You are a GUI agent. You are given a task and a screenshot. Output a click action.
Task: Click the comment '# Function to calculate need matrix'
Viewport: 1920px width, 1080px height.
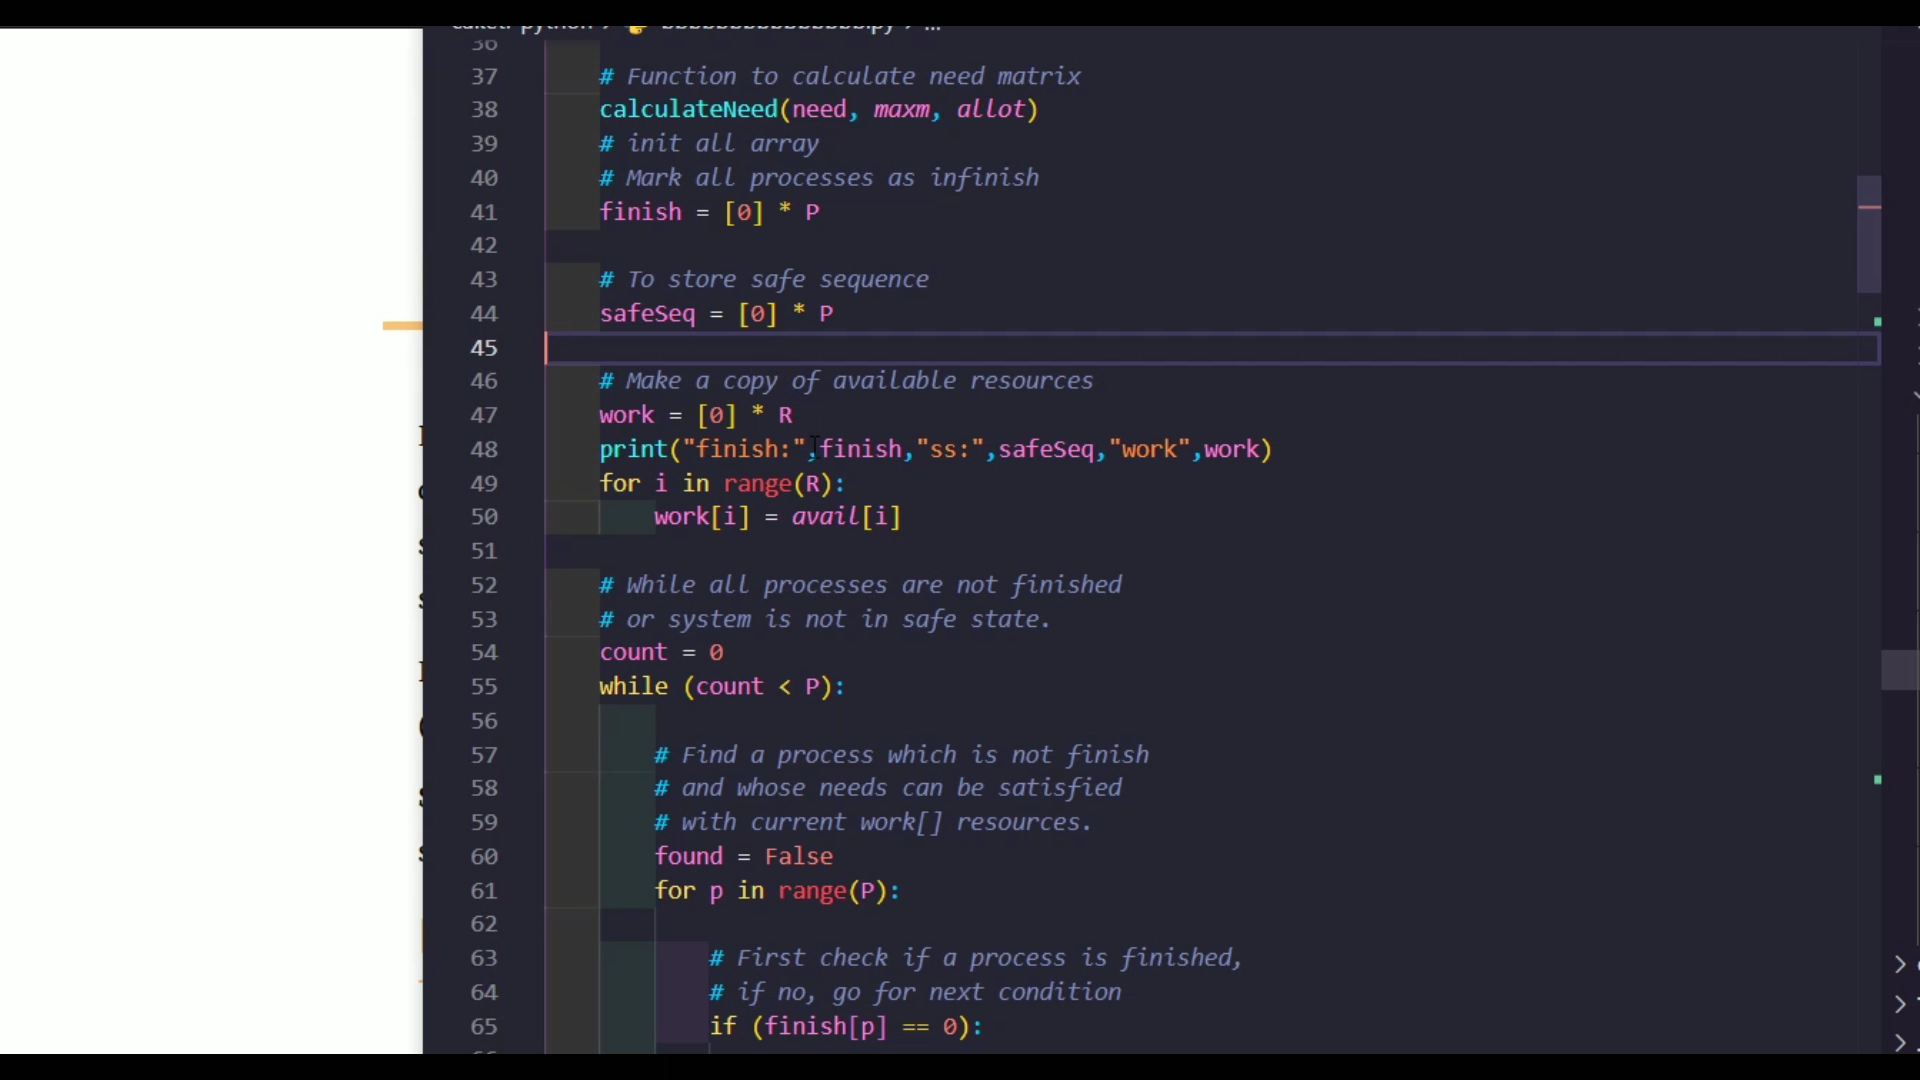click(x=840, y=77)
